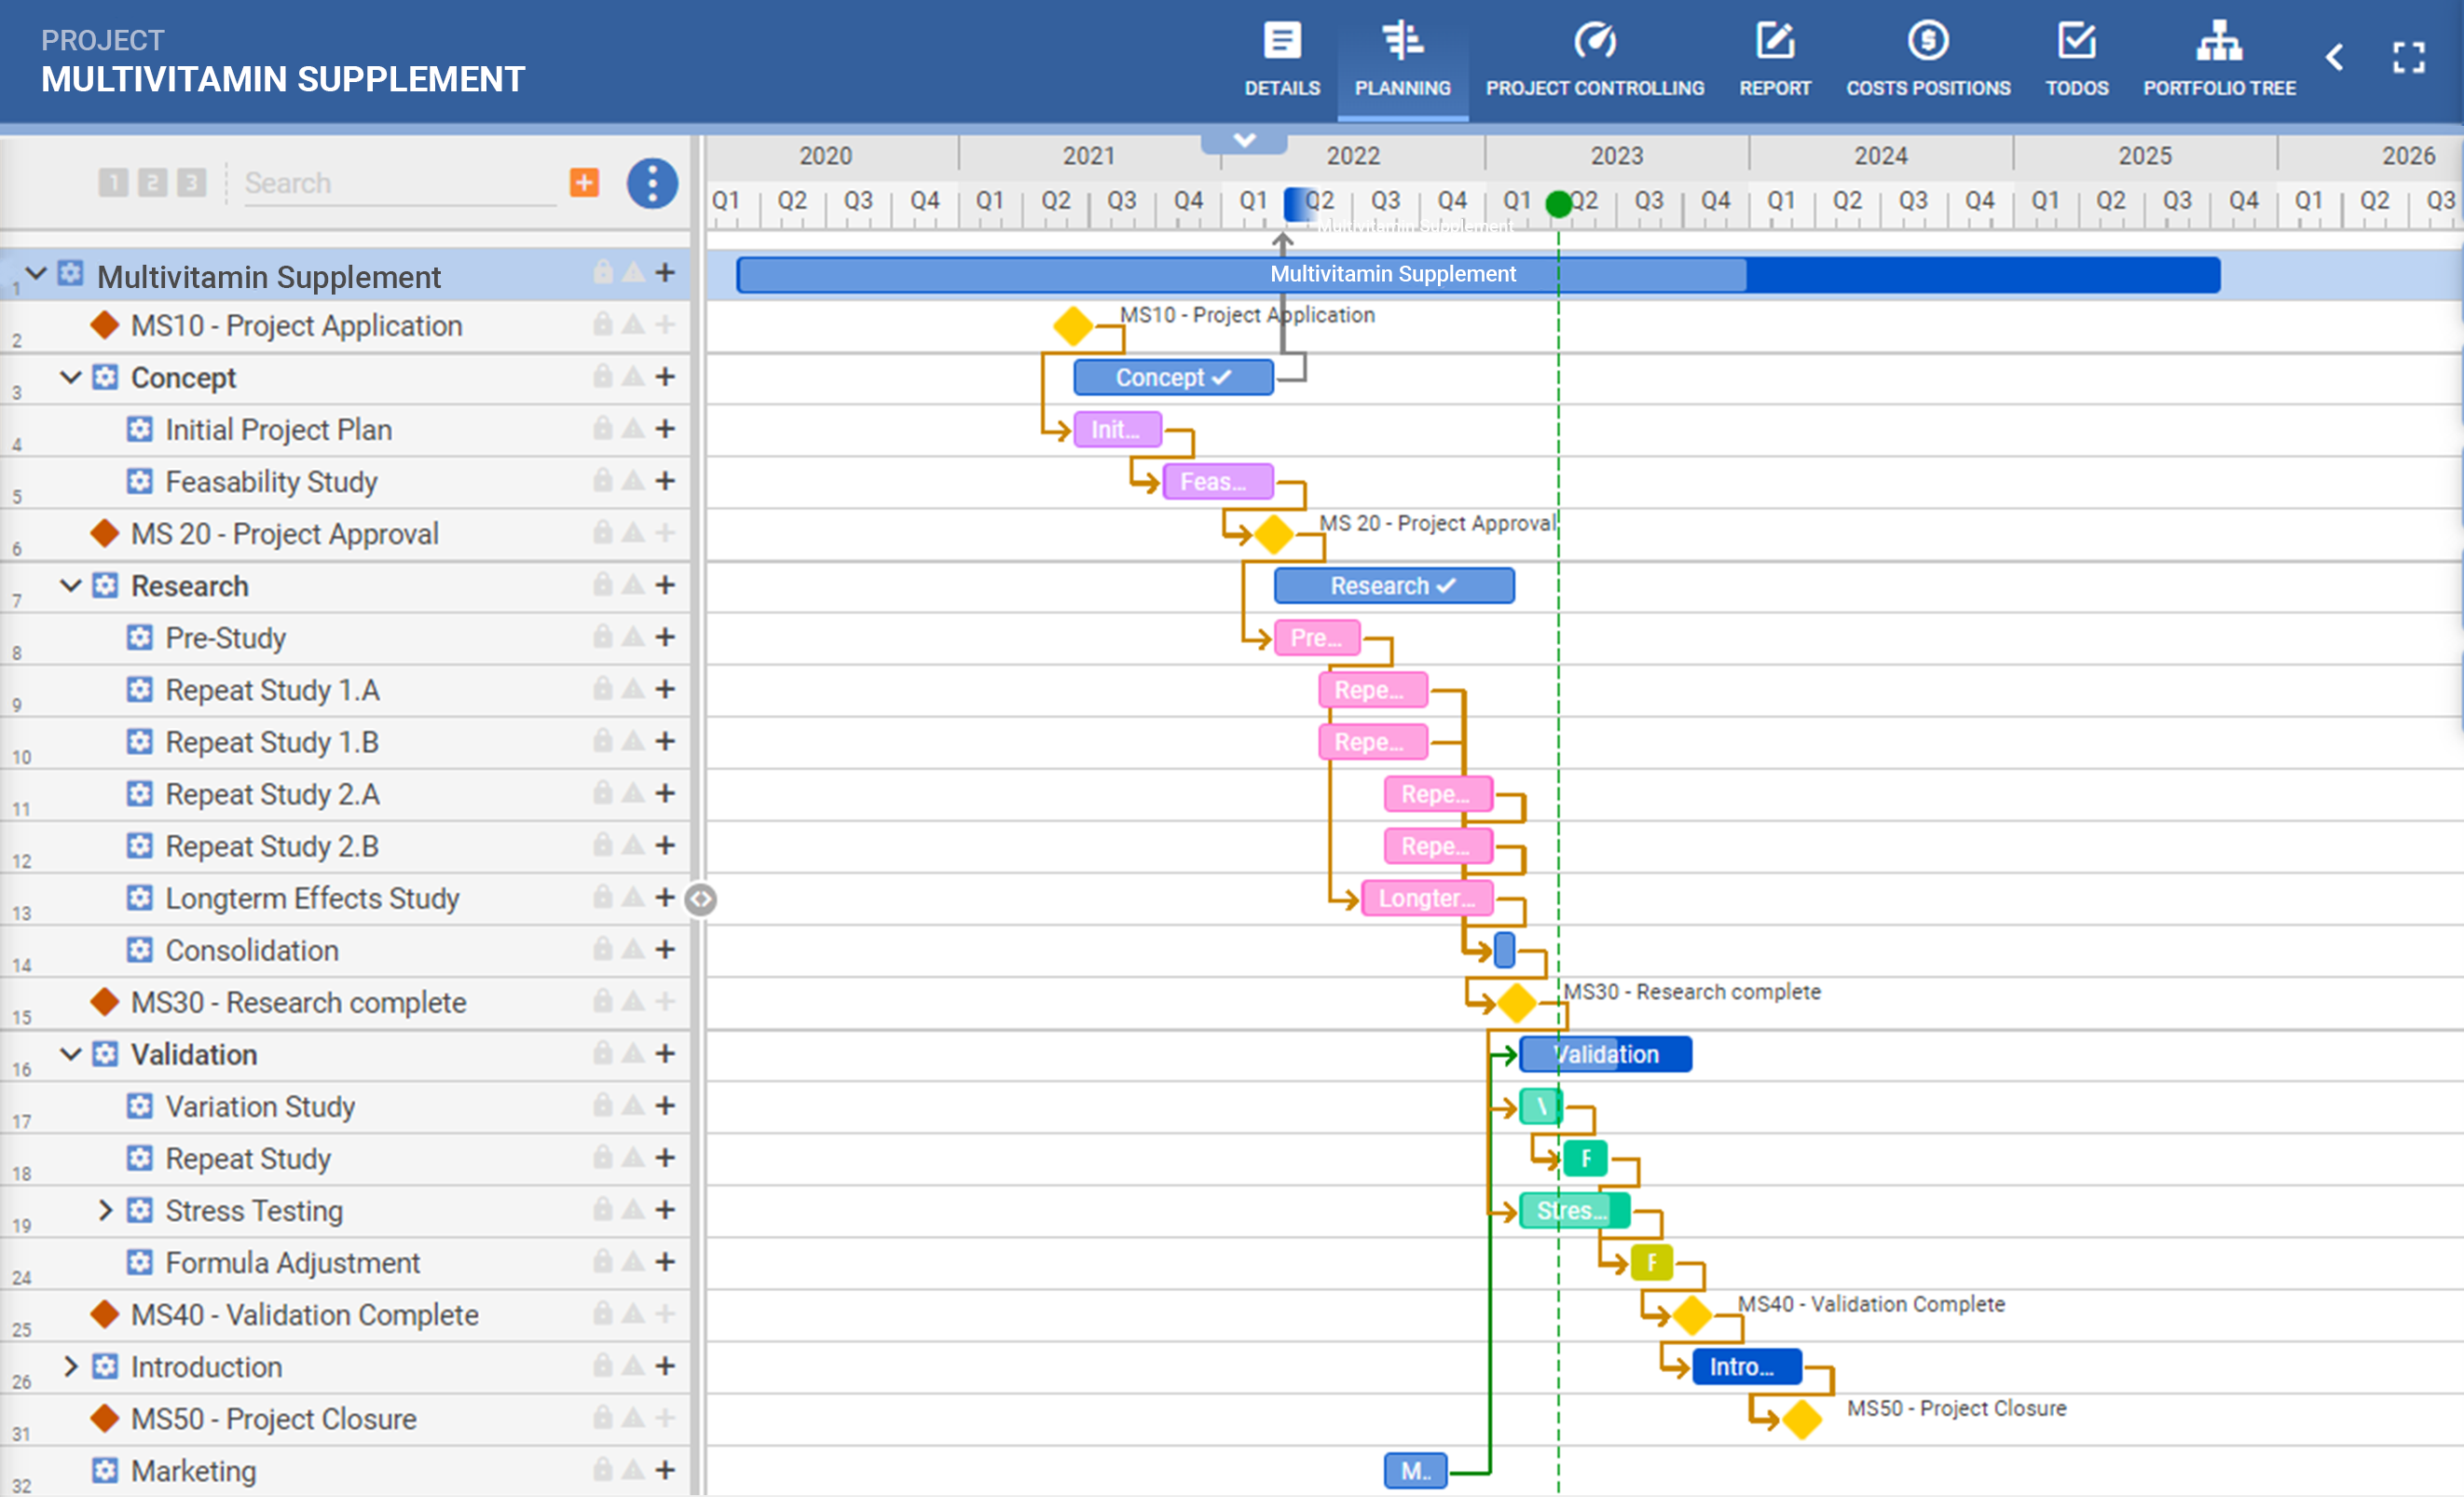Click plus icon on Concept row
Image resolution: width=2464 pixels, height=1497 pixels.
coord(665,377)
